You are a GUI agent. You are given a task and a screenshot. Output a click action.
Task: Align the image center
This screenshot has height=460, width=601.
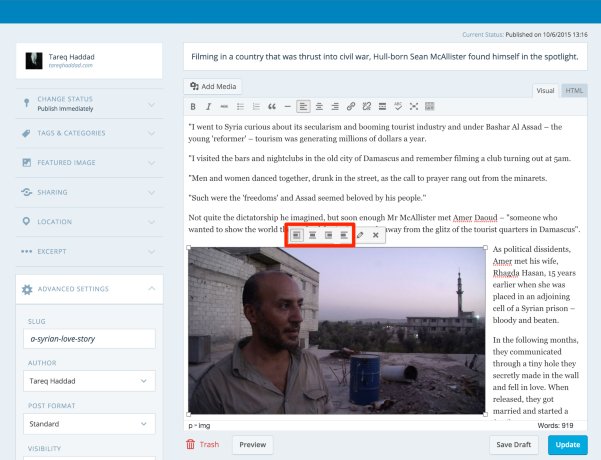point(312,235)
